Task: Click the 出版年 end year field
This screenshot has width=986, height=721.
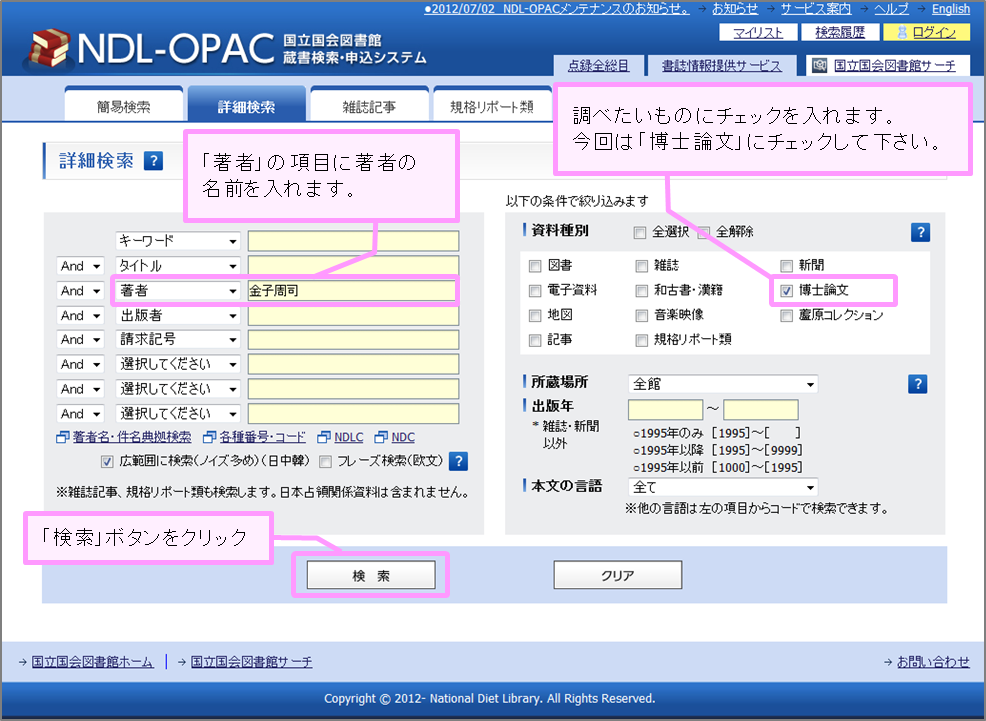Action: (761, 409)
